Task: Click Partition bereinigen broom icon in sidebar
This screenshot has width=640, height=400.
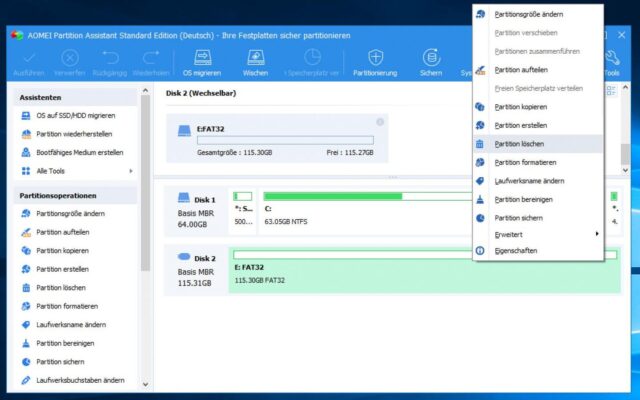Action: (26, 343)
